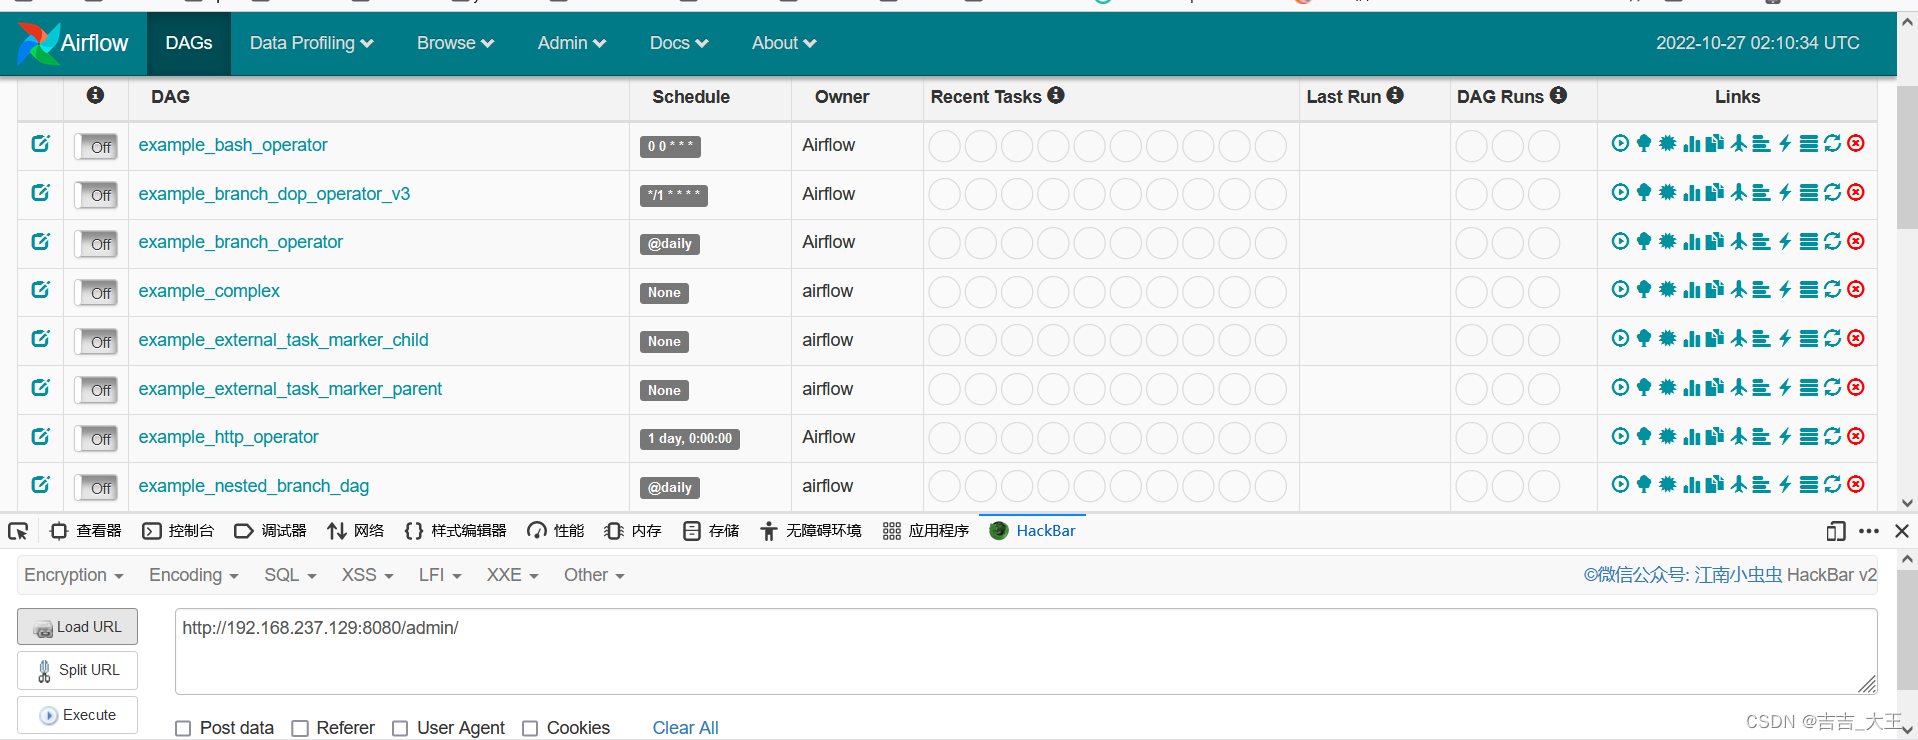
Task: Delete the example_branch_dop_operator_v3 DAG
Action: (x=1856, y=192)
